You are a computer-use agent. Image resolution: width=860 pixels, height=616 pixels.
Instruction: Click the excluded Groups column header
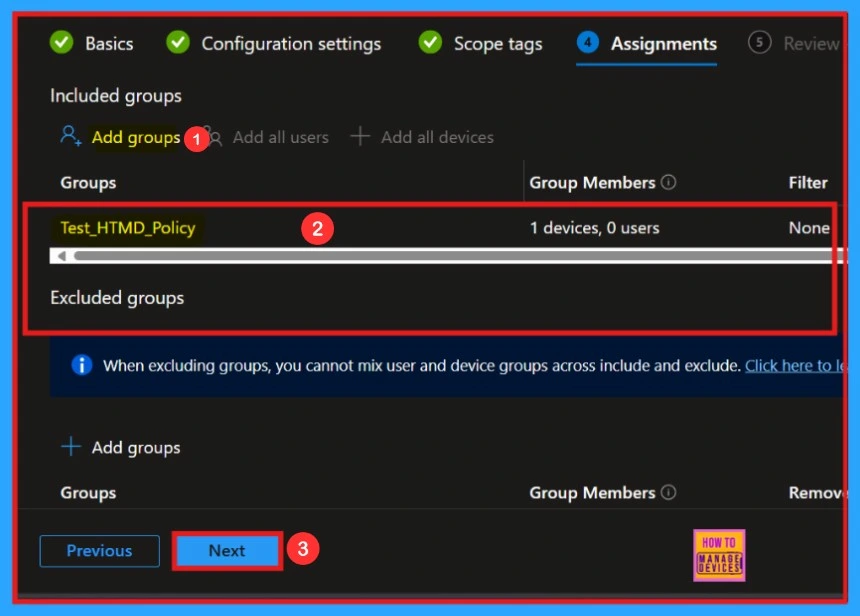point(88,493)
